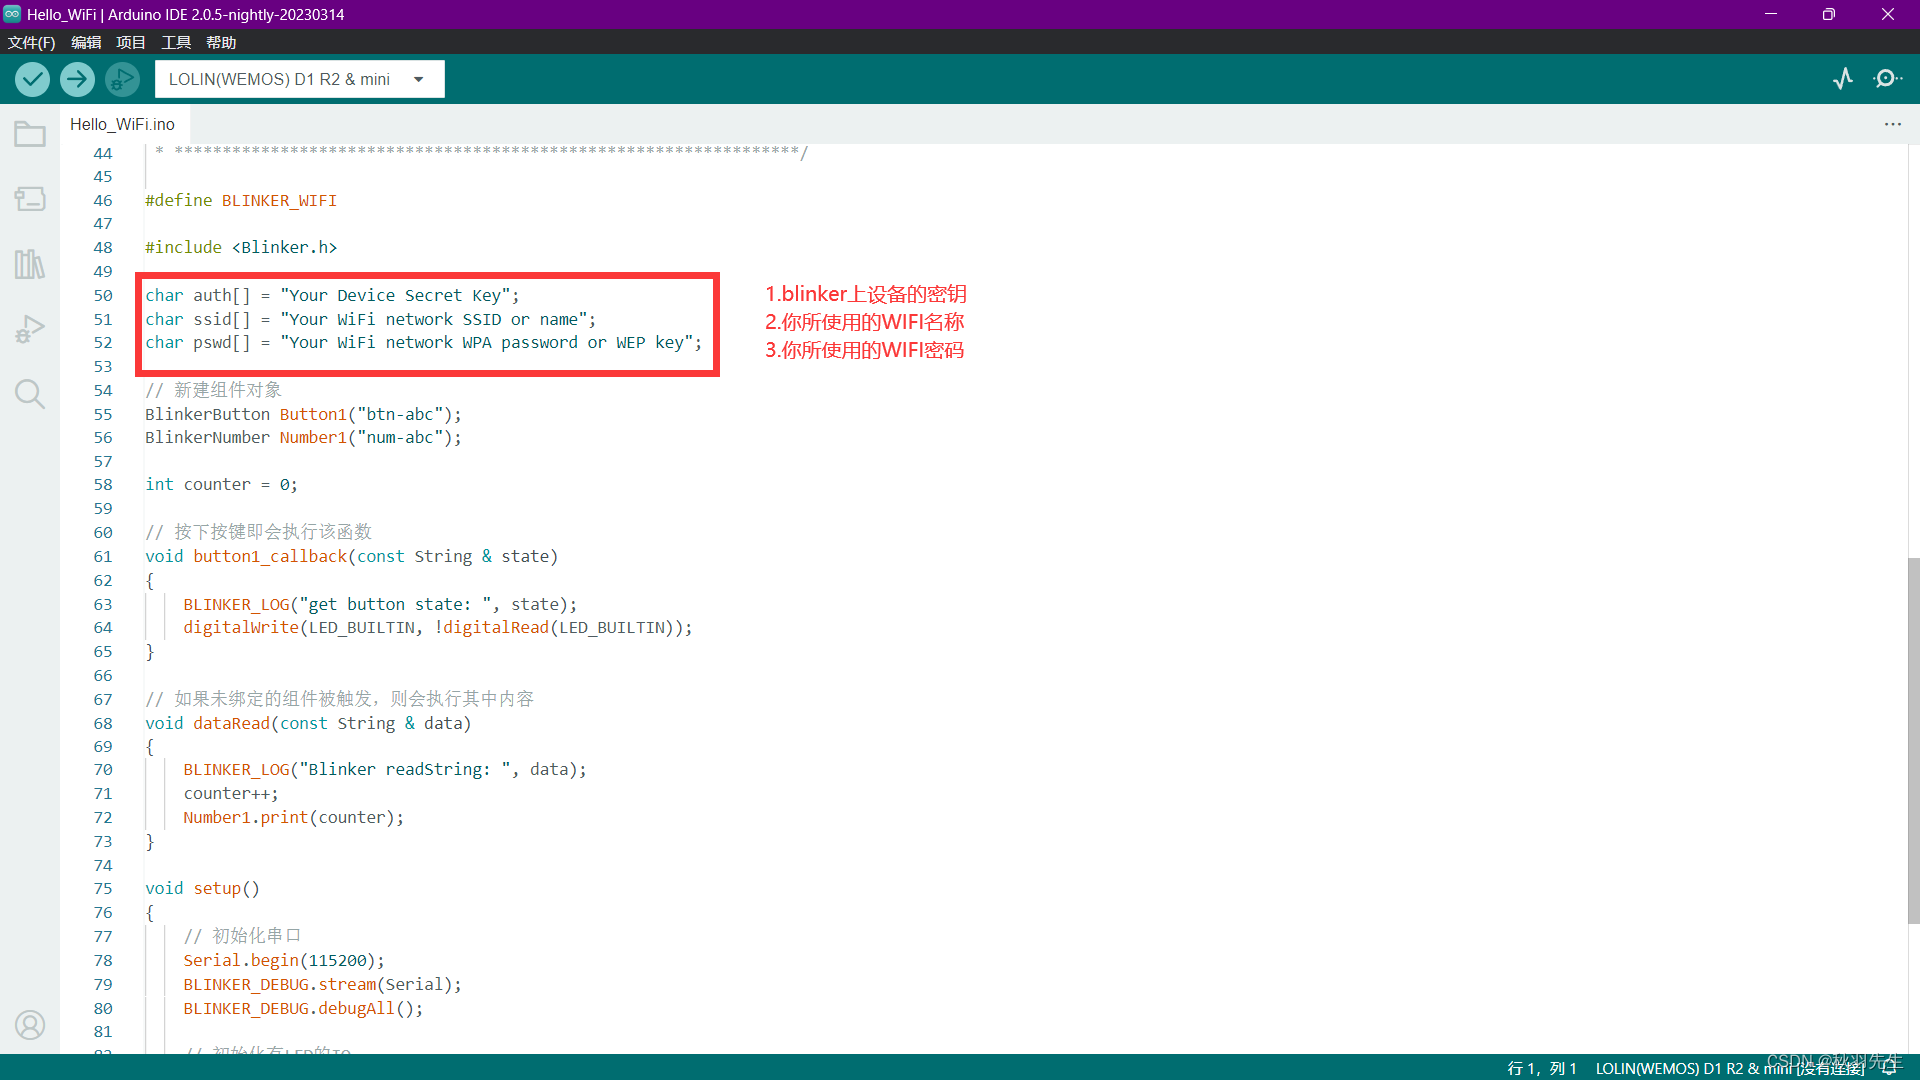Image resolution: width=1920 pixels, height=1080 pixels.
Task: Open the Sketchbook folder panel
Action: tap(30, 134)
